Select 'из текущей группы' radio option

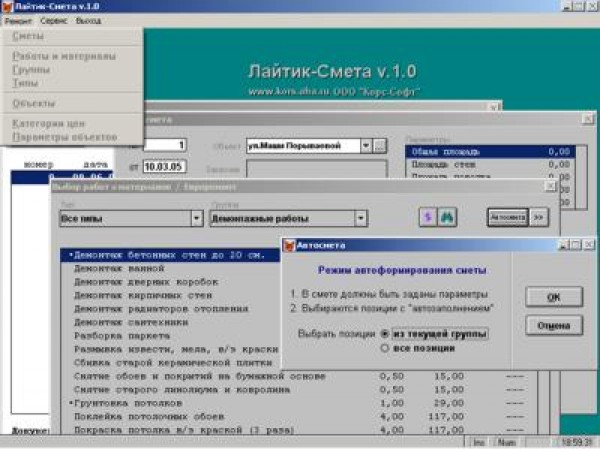pyautogui.click(x=387, y=333)
